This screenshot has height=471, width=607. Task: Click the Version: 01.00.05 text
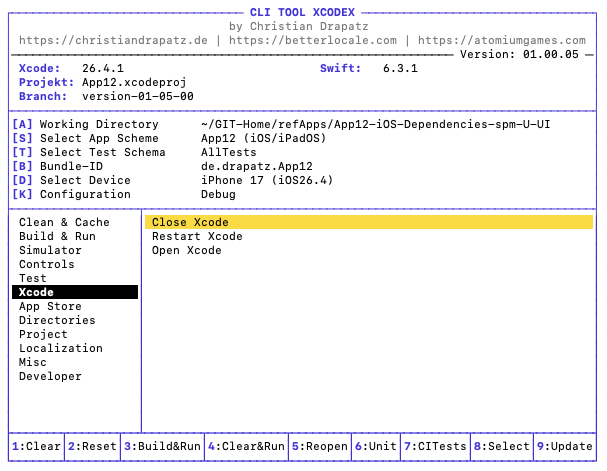click(x=520, y=54)
